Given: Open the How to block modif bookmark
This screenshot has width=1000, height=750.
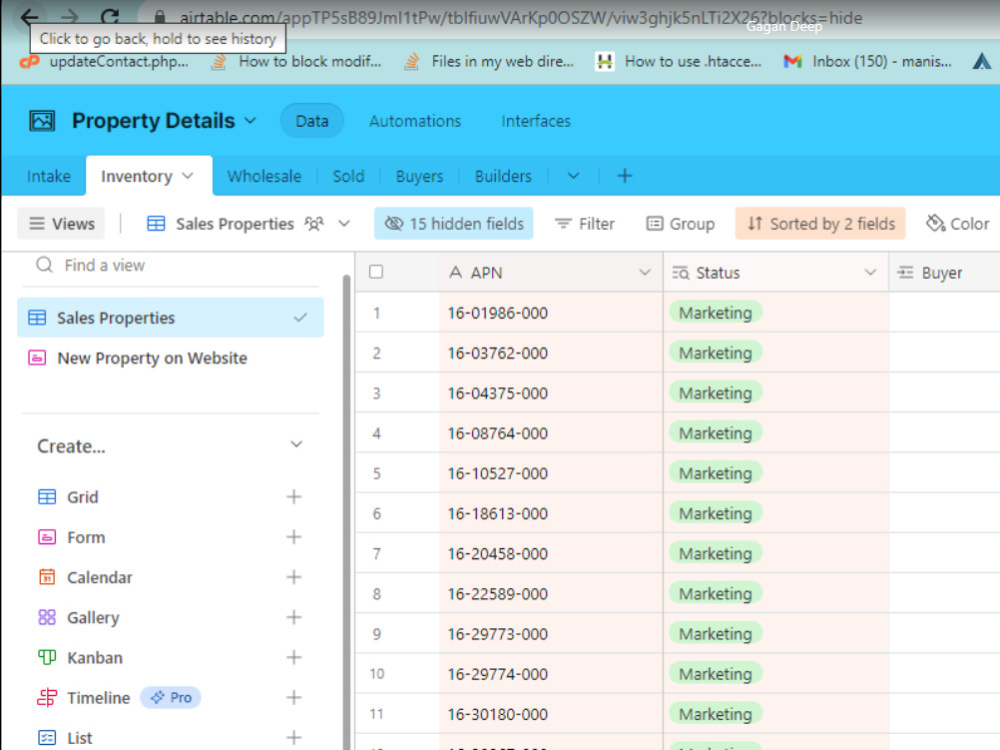Looking at the screenshot, I should pyautogui.click(x=296, y=62).
